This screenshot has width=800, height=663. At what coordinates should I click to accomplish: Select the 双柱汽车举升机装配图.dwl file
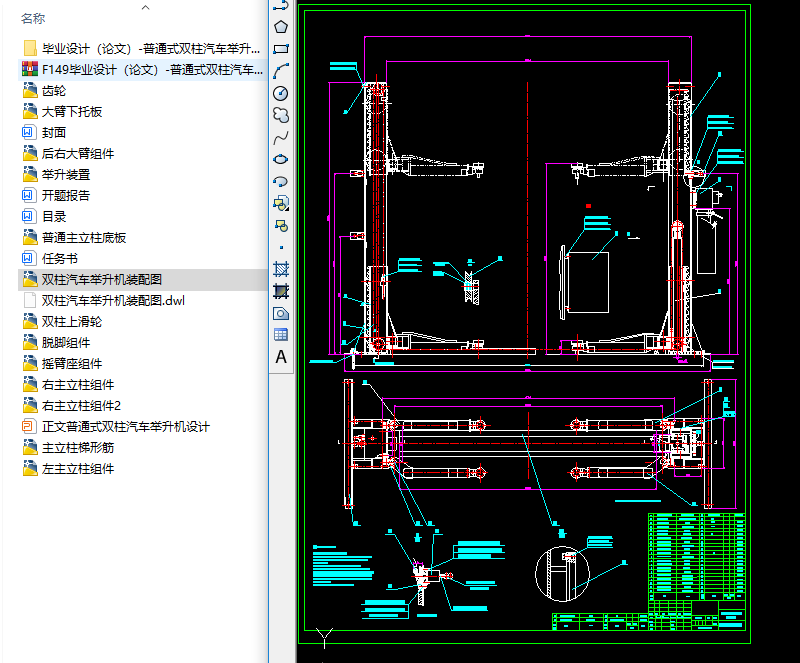(x=113, y=301)
